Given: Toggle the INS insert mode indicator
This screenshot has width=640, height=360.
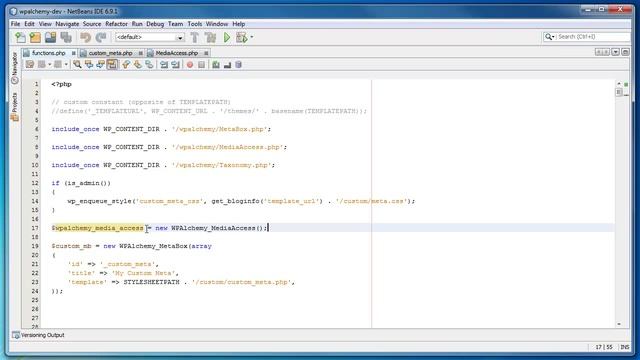Looking at the screenshot, I should (x=624, y=347).
